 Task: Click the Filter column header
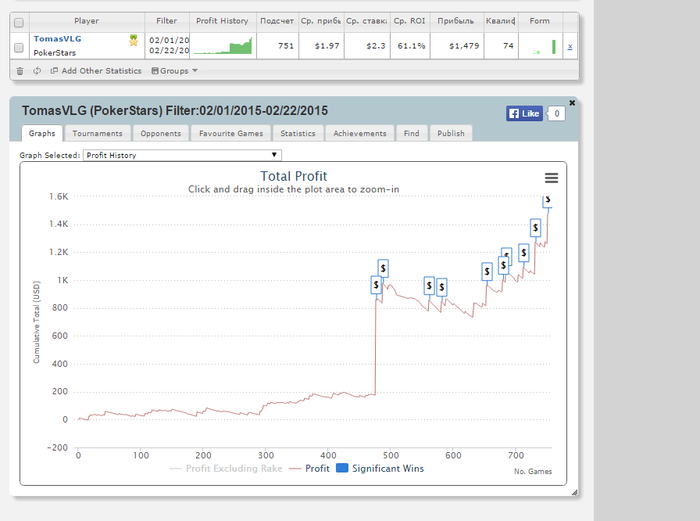pos(167,21)
